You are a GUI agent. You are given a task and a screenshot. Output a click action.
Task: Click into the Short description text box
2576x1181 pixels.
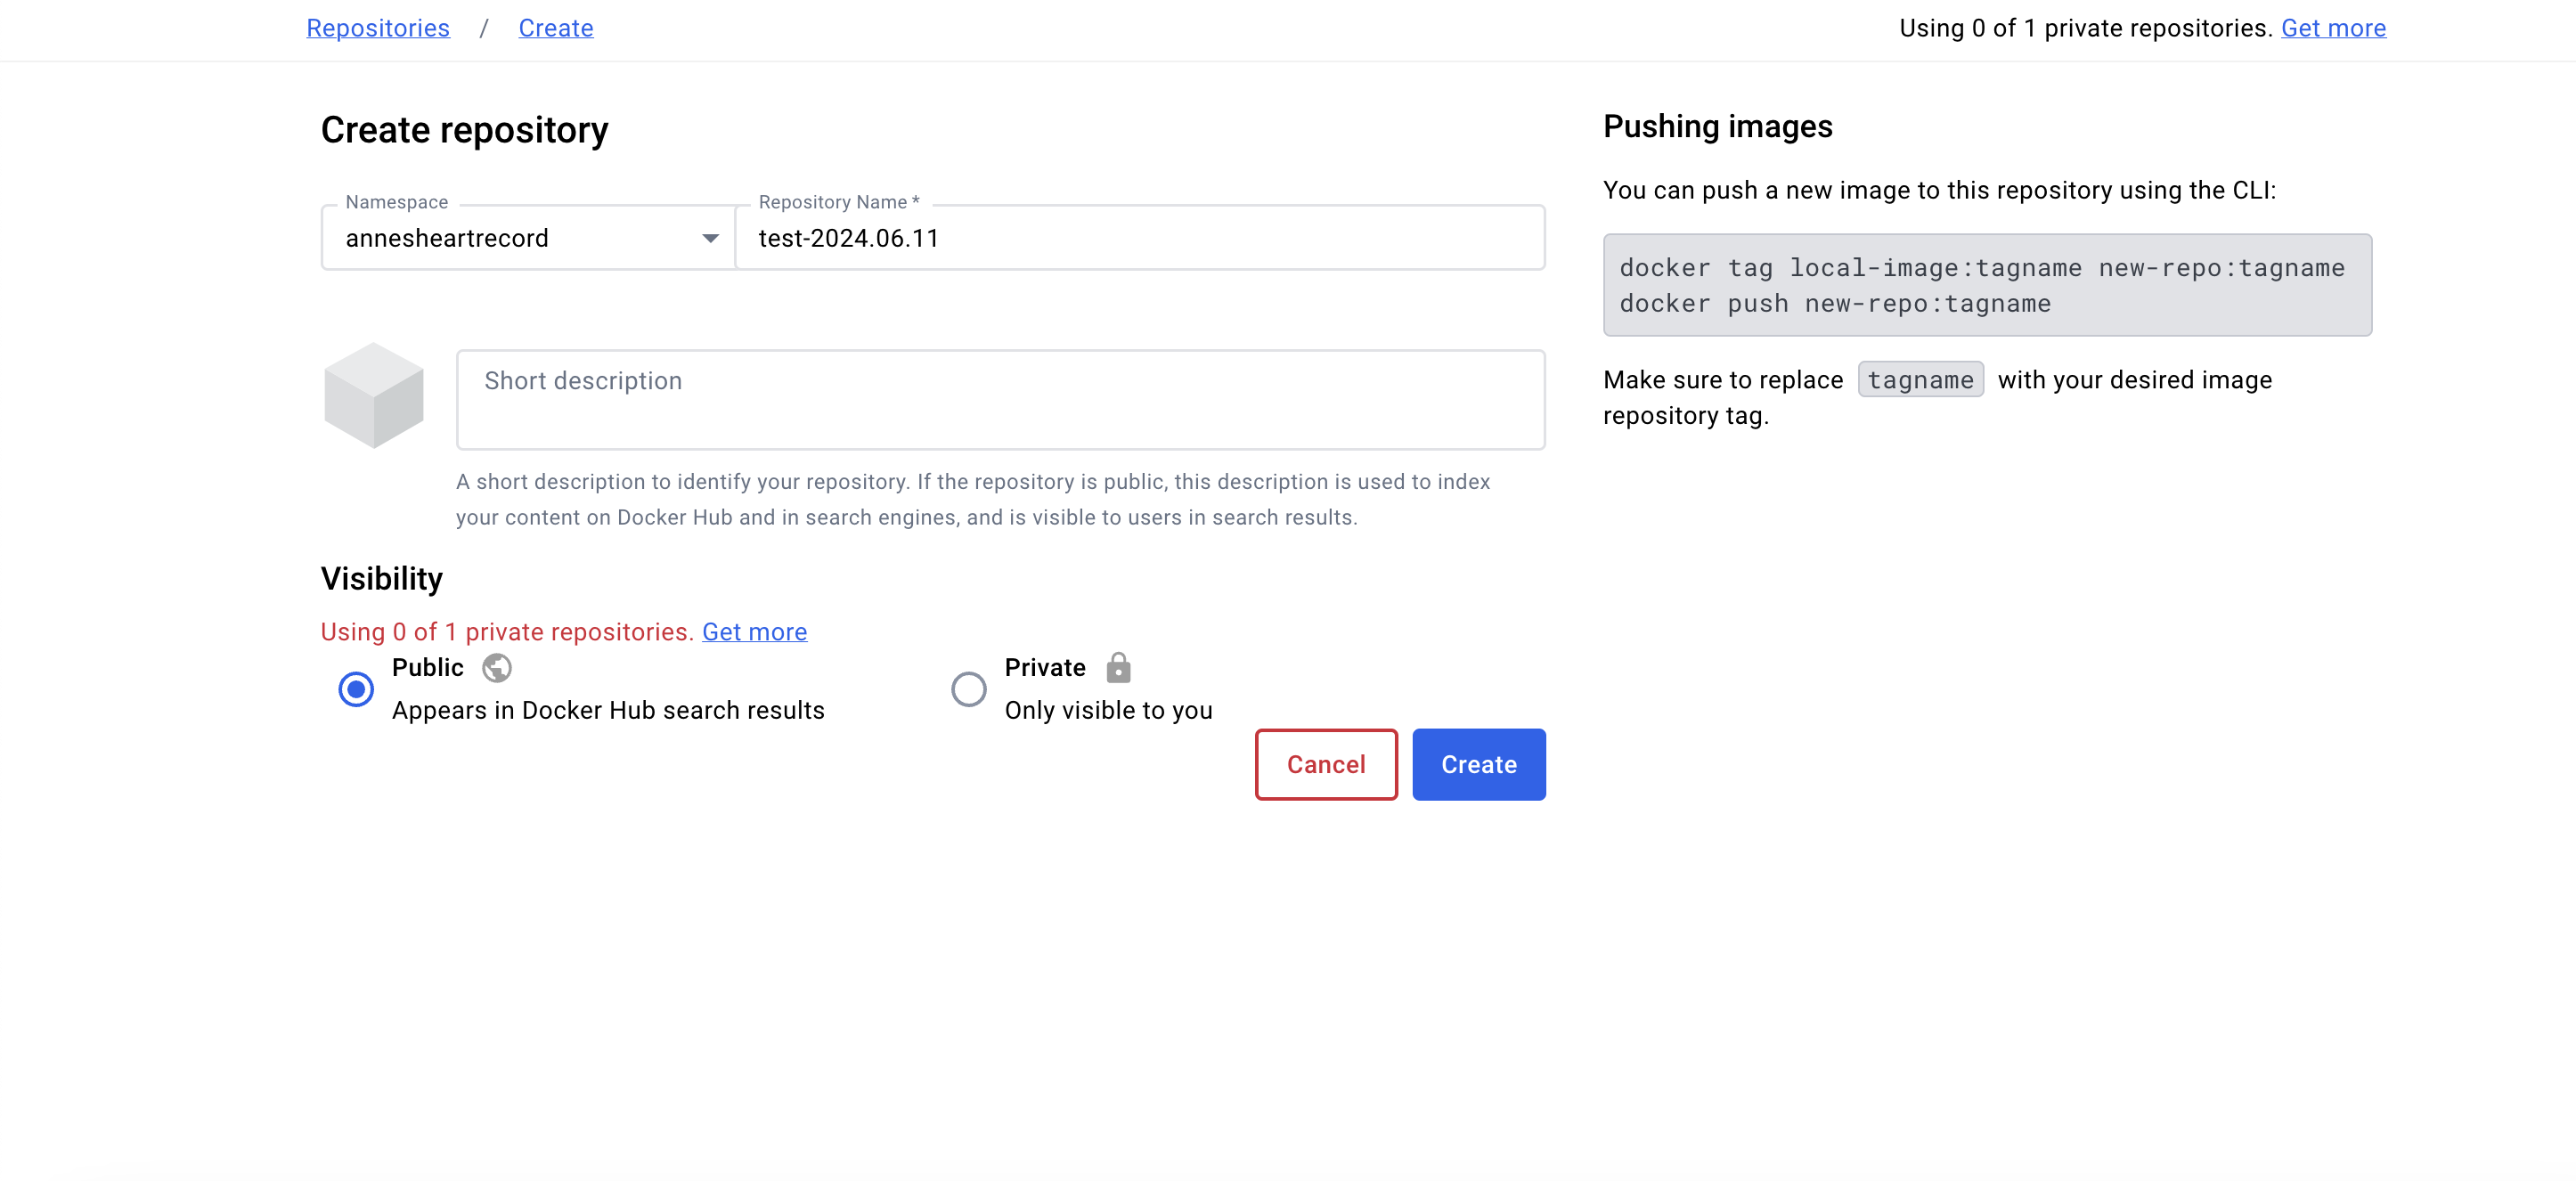tap(1000, 399)
